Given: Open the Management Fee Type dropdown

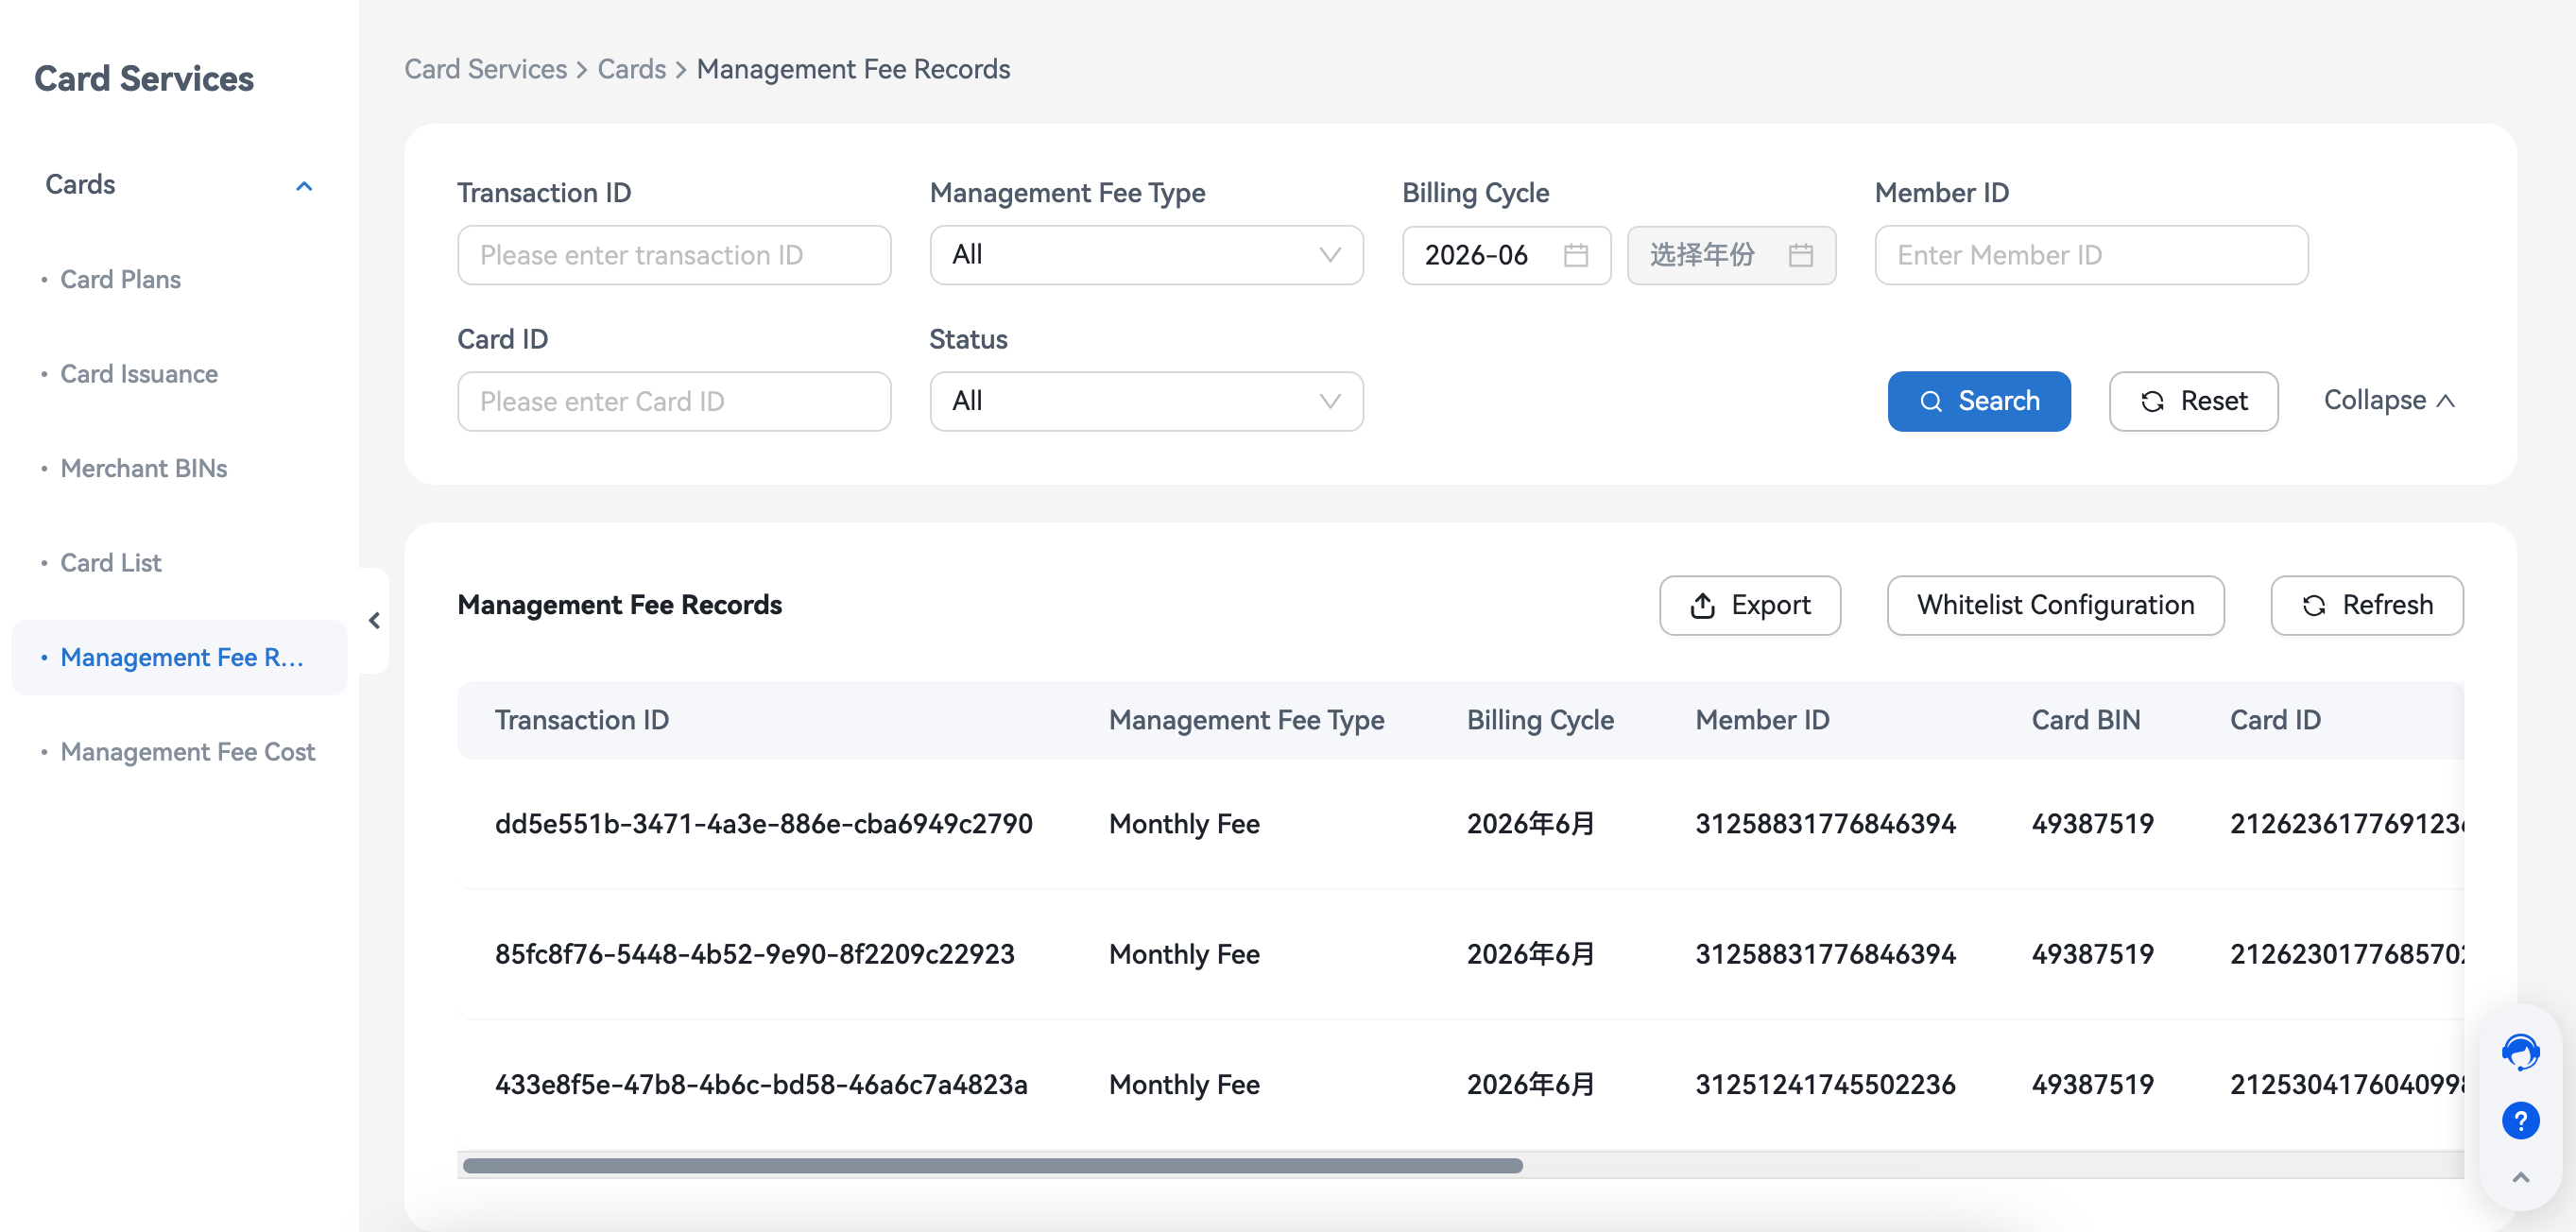Looking at the screenshot, I should 1146,255.
